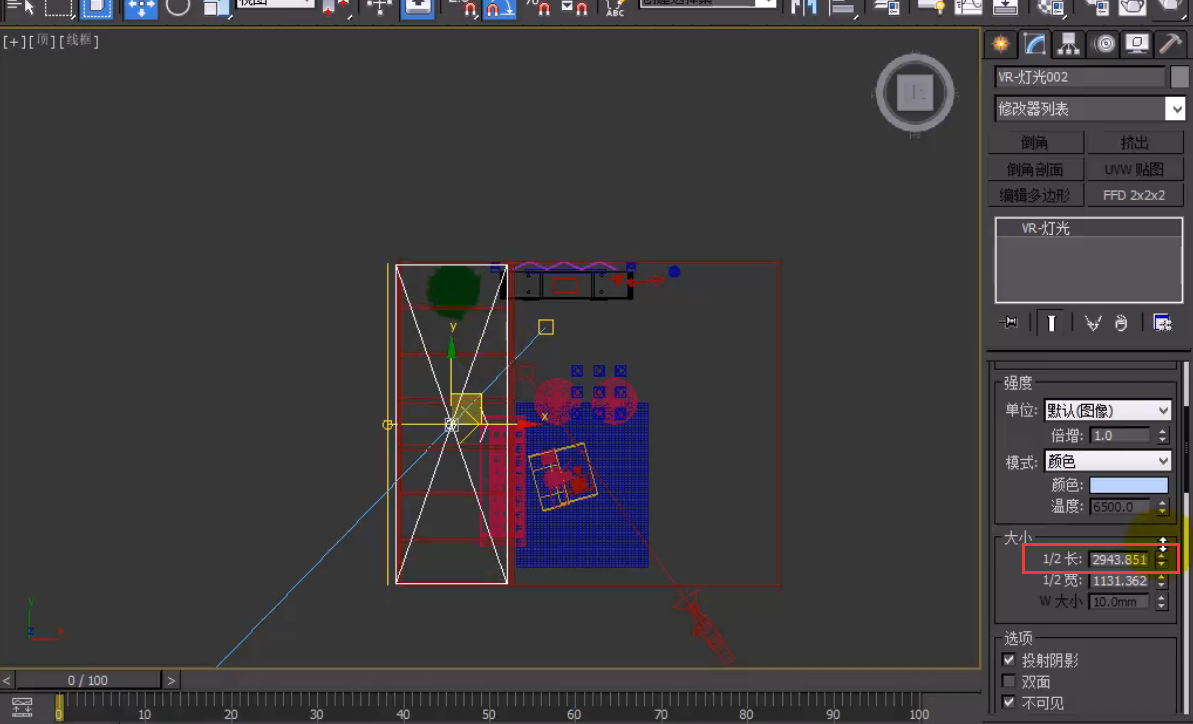Open the 单位 units dropdown
Screen dimensions: 1193x724
point(1107,410)
